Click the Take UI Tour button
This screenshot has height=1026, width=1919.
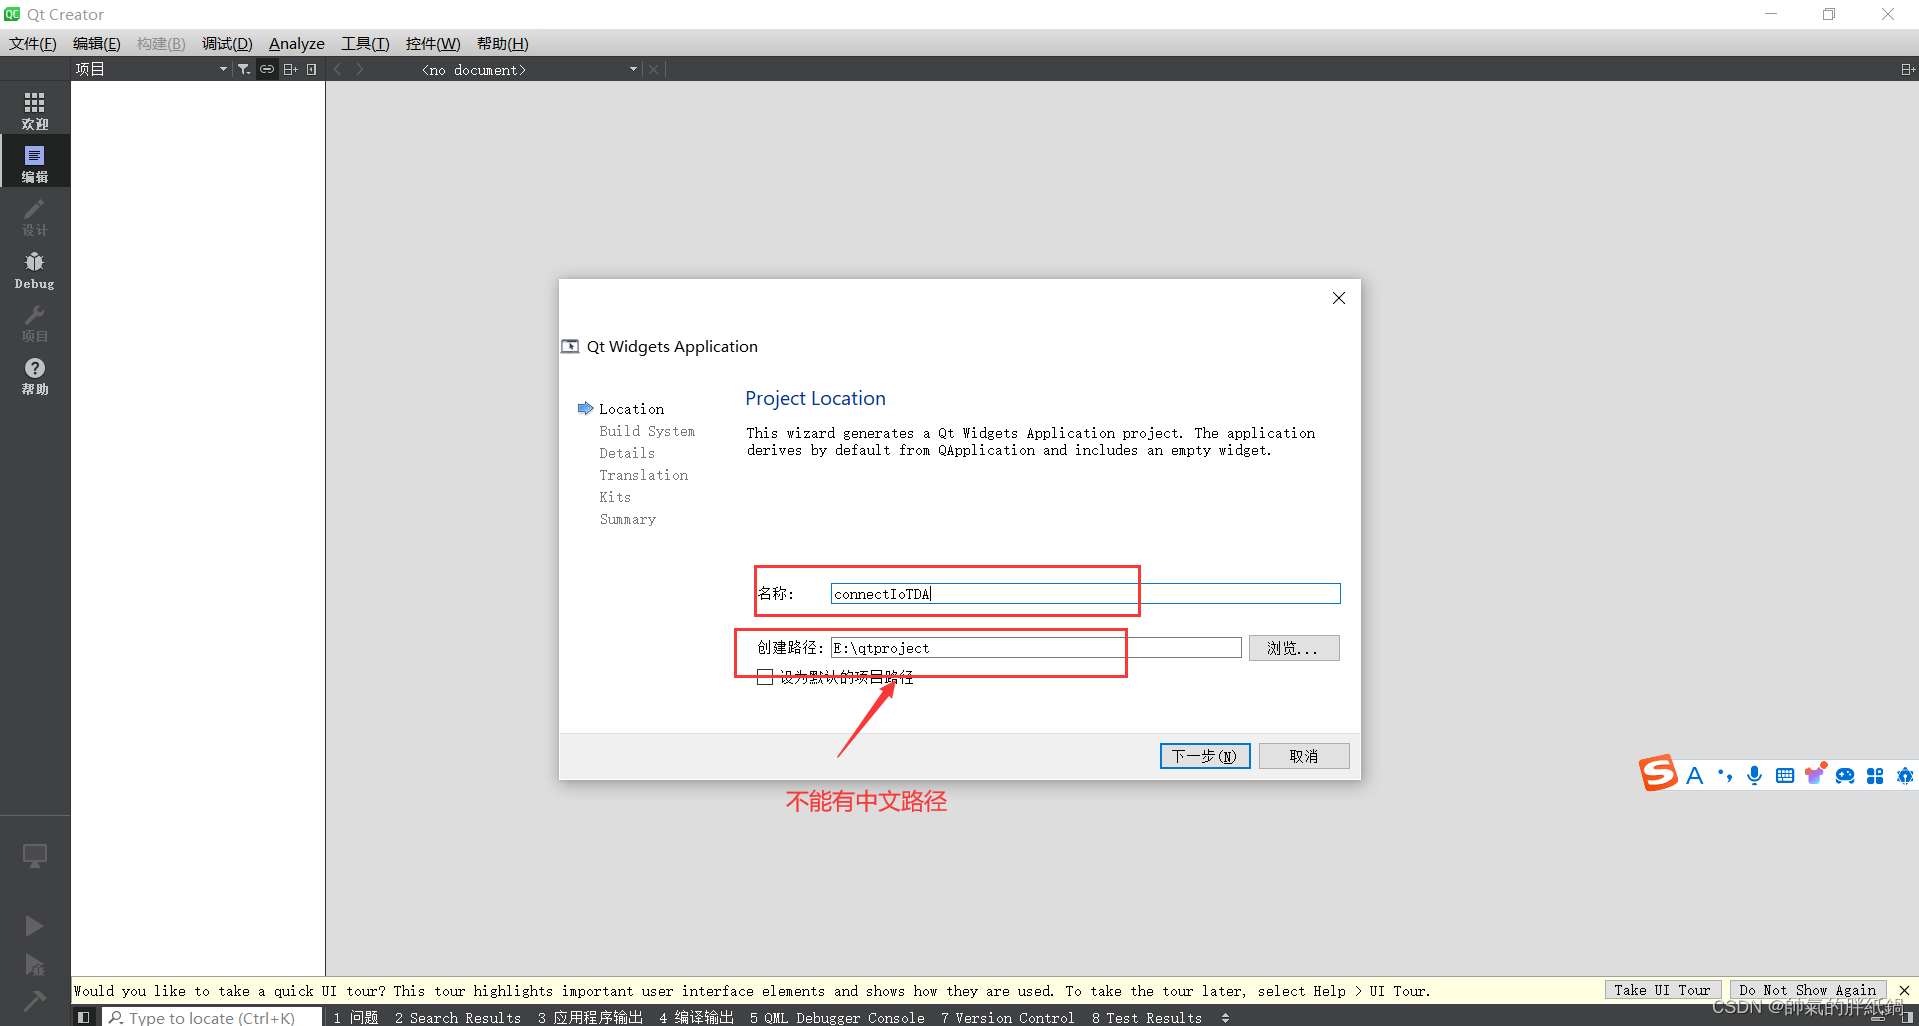coord(1662,990)
